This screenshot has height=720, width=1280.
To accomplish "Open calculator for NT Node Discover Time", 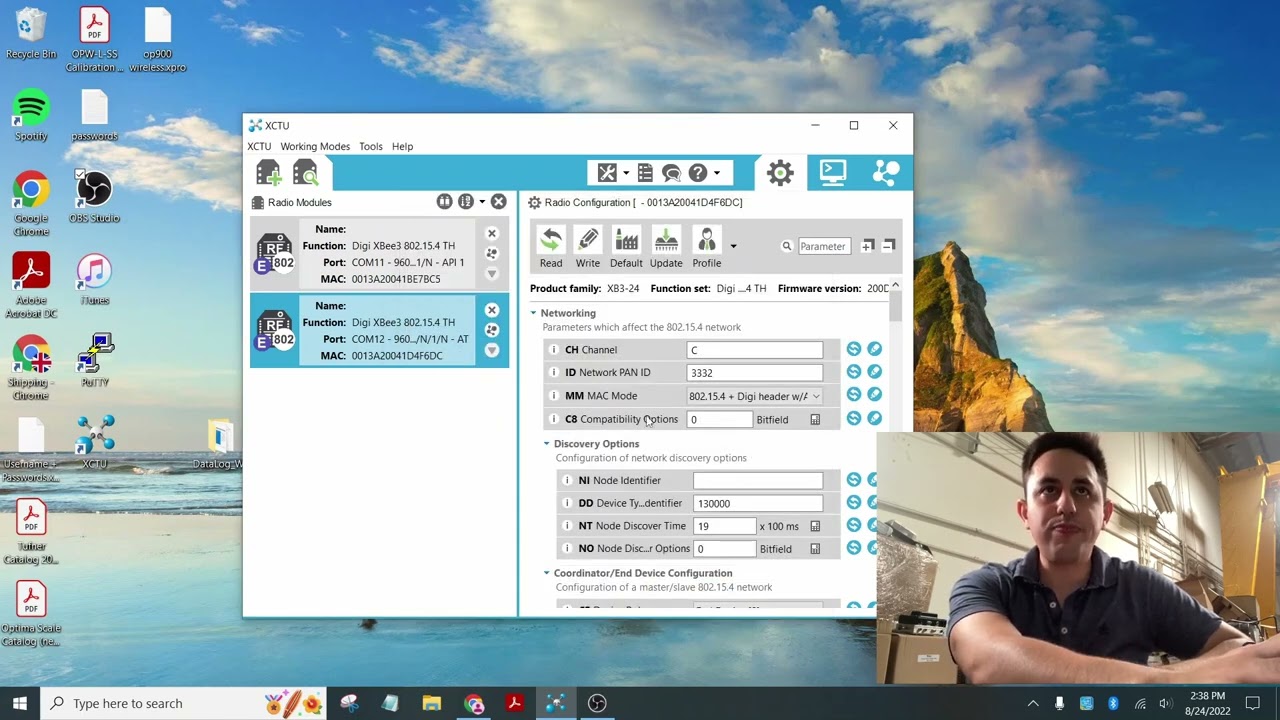I will (x=815, y=526).
